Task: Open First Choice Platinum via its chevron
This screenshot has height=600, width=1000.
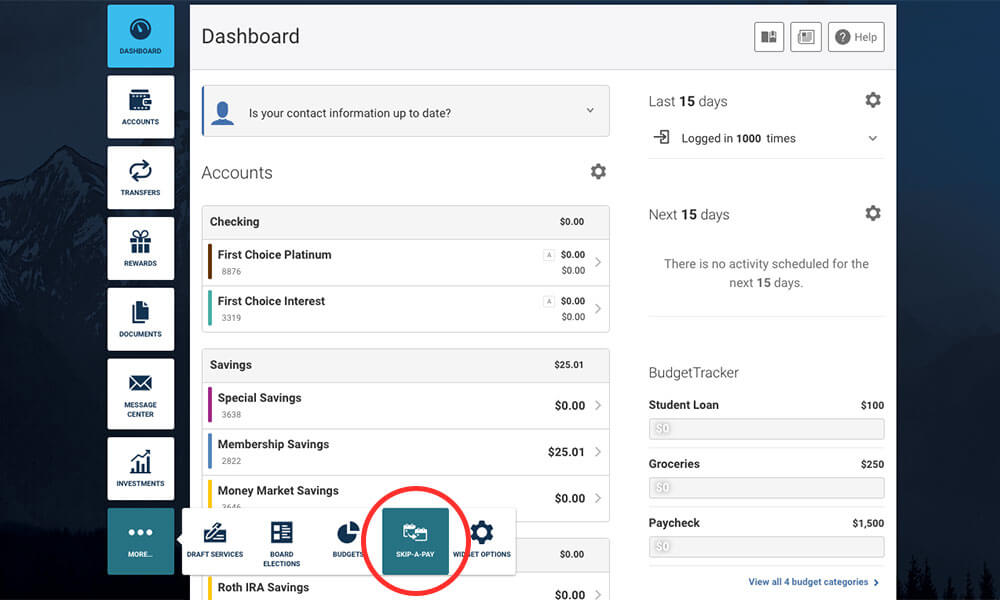Action: pos(598,262)
